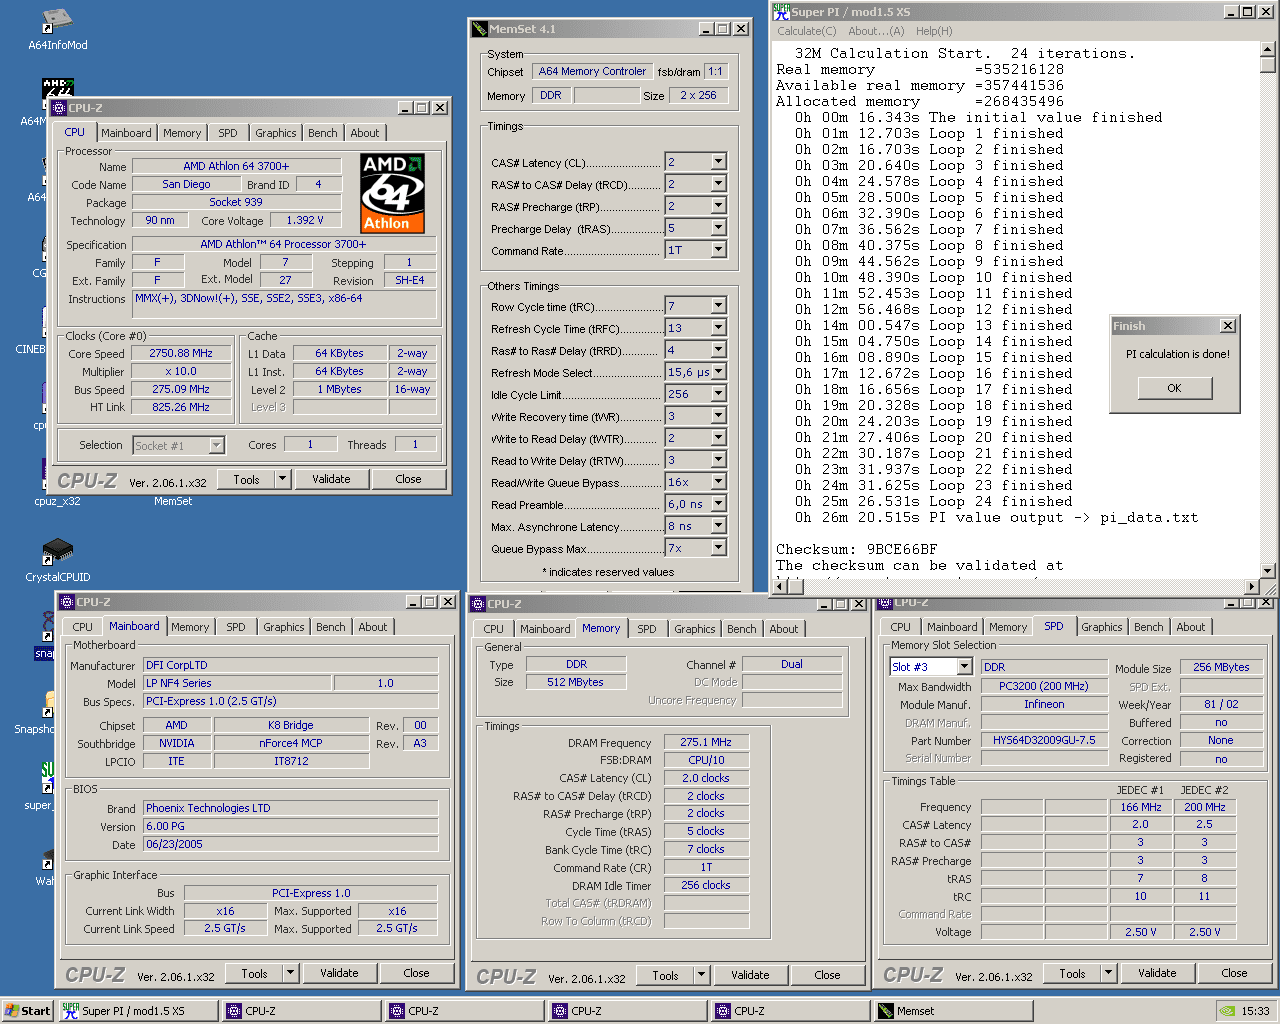Click the Memory Size field in MemSet

(x=698, y=96)
